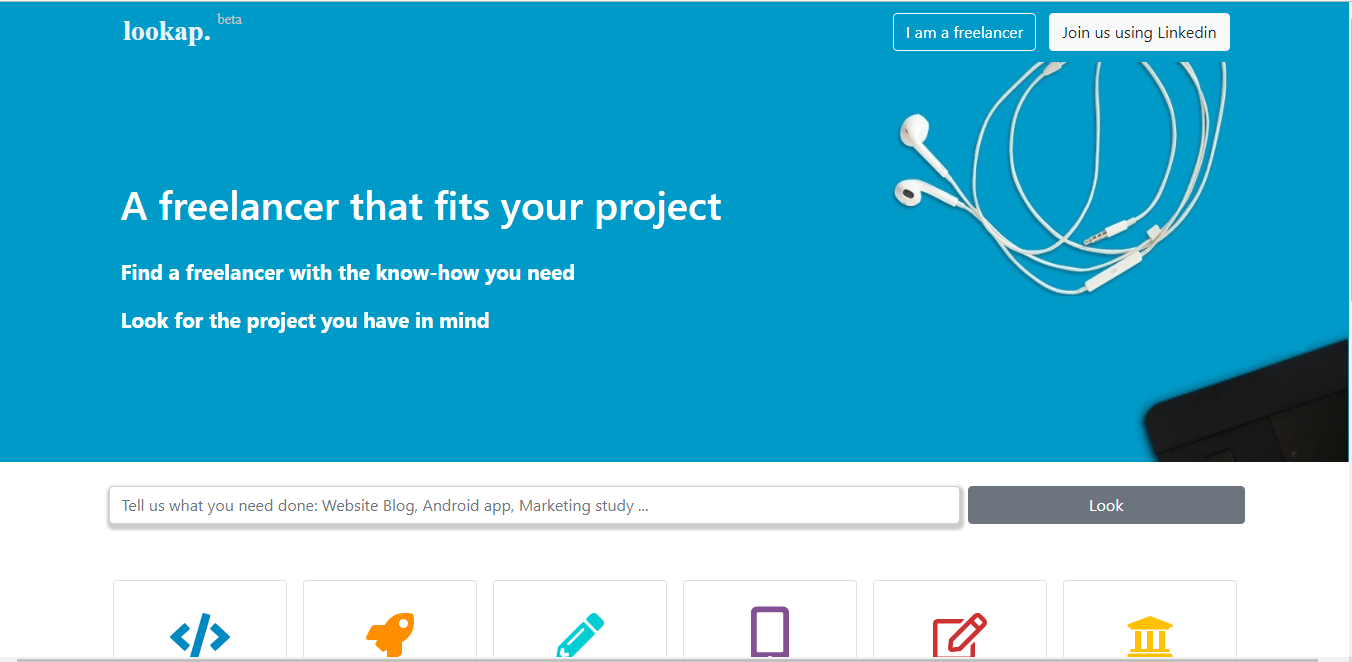
Task: Click the "A freelancer that fits your project" headline
Action: pos(421,207)
